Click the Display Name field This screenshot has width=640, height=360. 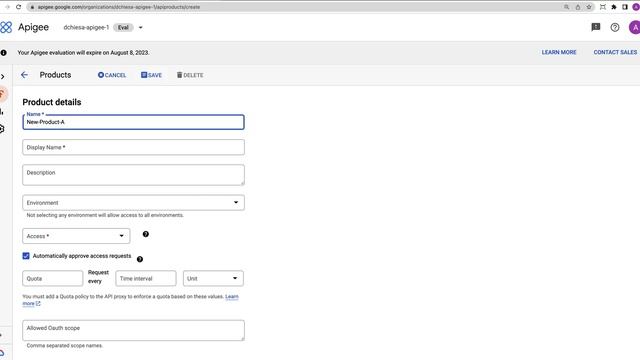(x=133, y=147)
